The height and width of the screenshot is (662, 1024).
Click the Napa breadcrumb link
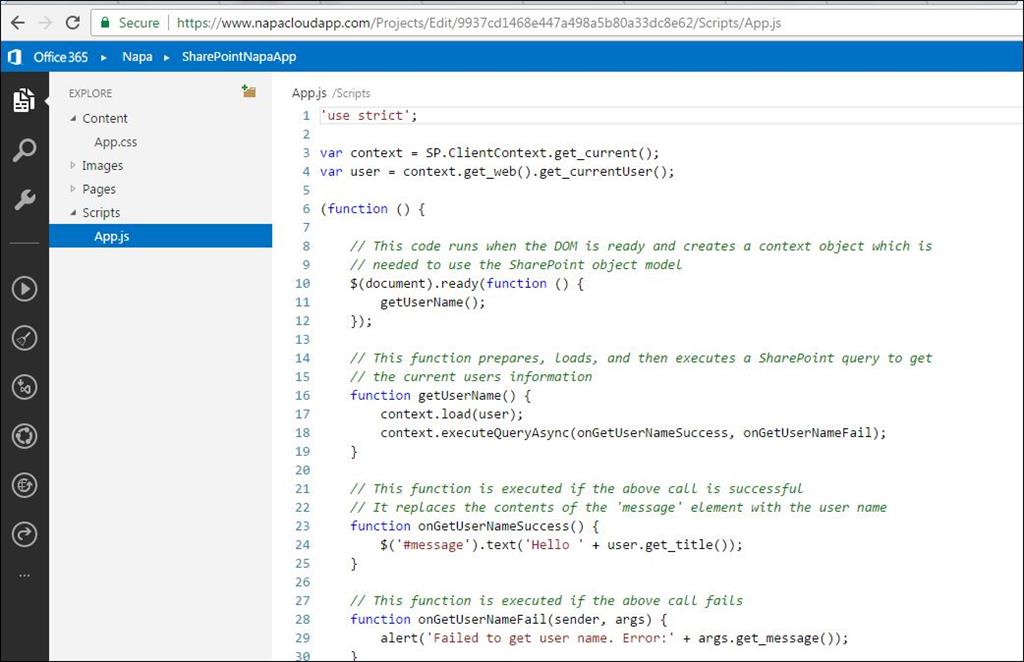(x=137, y=57)
